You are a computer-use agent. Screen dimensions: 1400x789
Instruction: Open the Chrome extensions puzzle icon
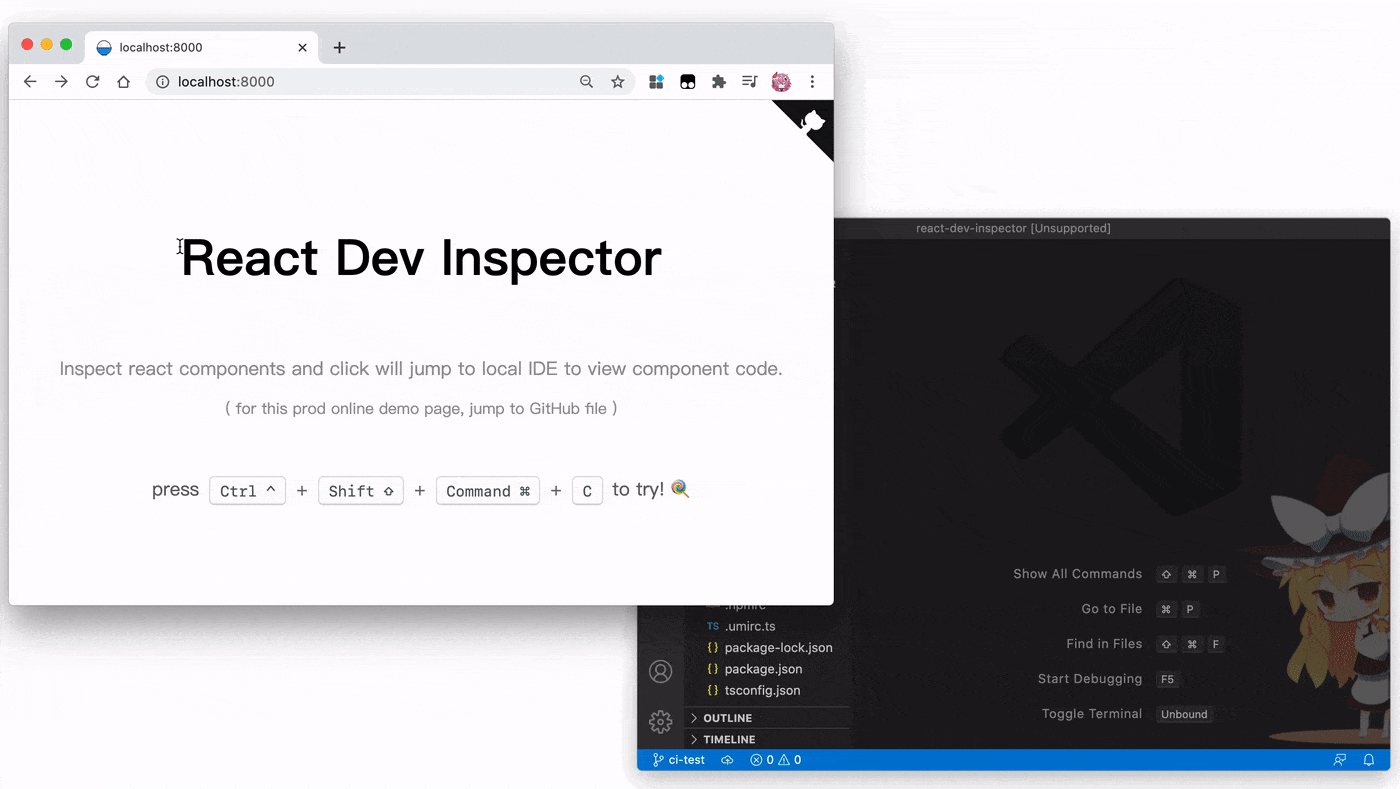coord(719,81)
